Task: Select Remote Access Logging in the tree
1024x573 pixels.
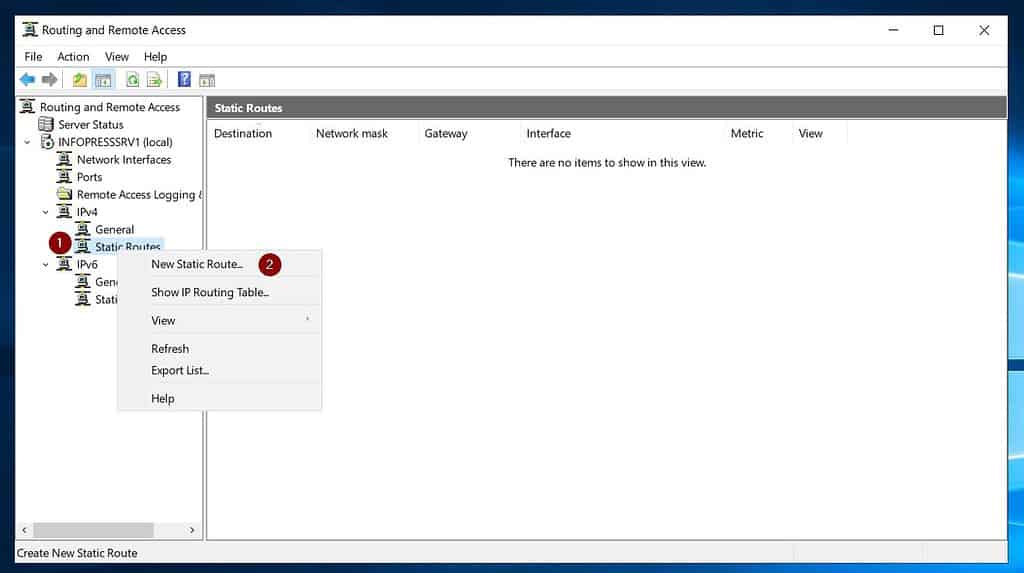Action: (x=139, y=195)
